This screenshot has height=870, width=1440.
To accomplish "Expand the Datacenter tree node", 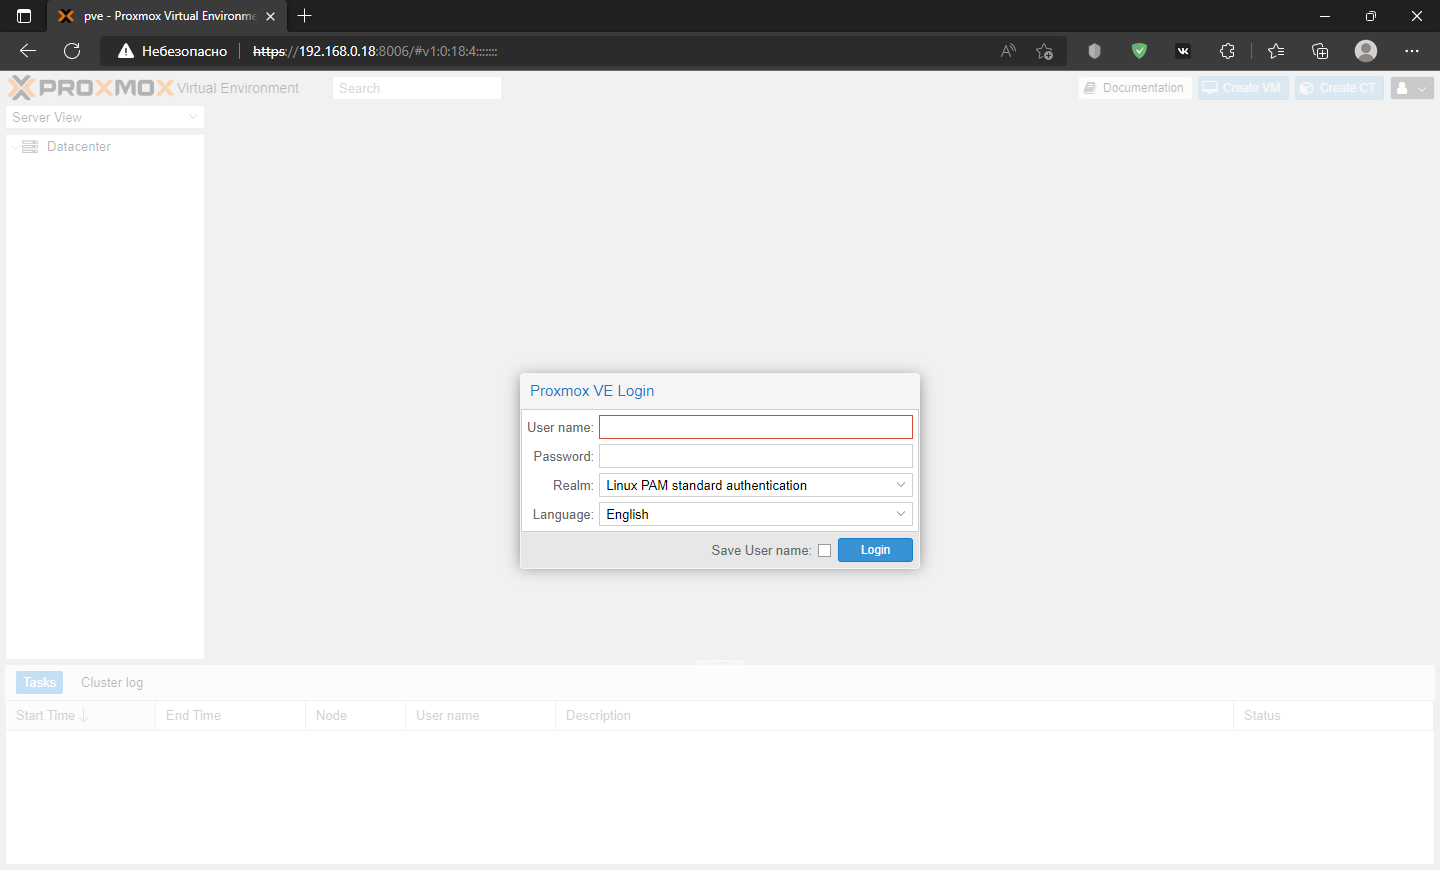I will (x=14, y=147).
